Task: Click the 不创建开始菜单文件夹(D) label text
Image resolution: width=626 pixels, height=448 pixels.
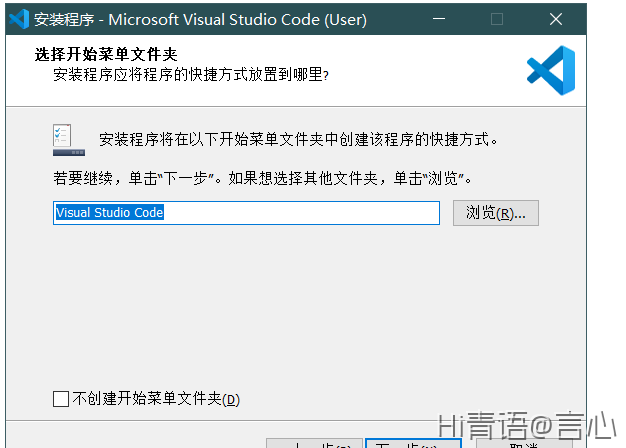Action: [156, 399]
